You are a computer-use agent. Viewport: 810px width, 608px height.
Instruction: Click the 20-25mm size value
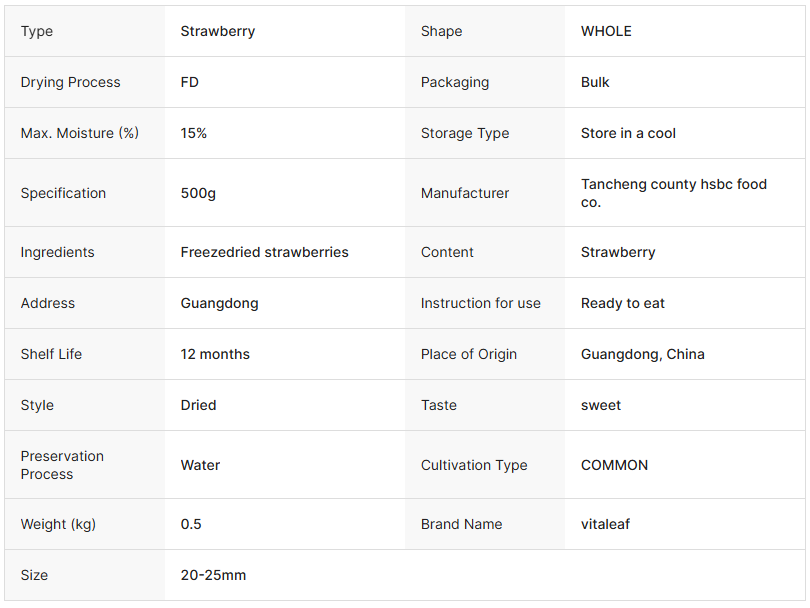point(213,575)
